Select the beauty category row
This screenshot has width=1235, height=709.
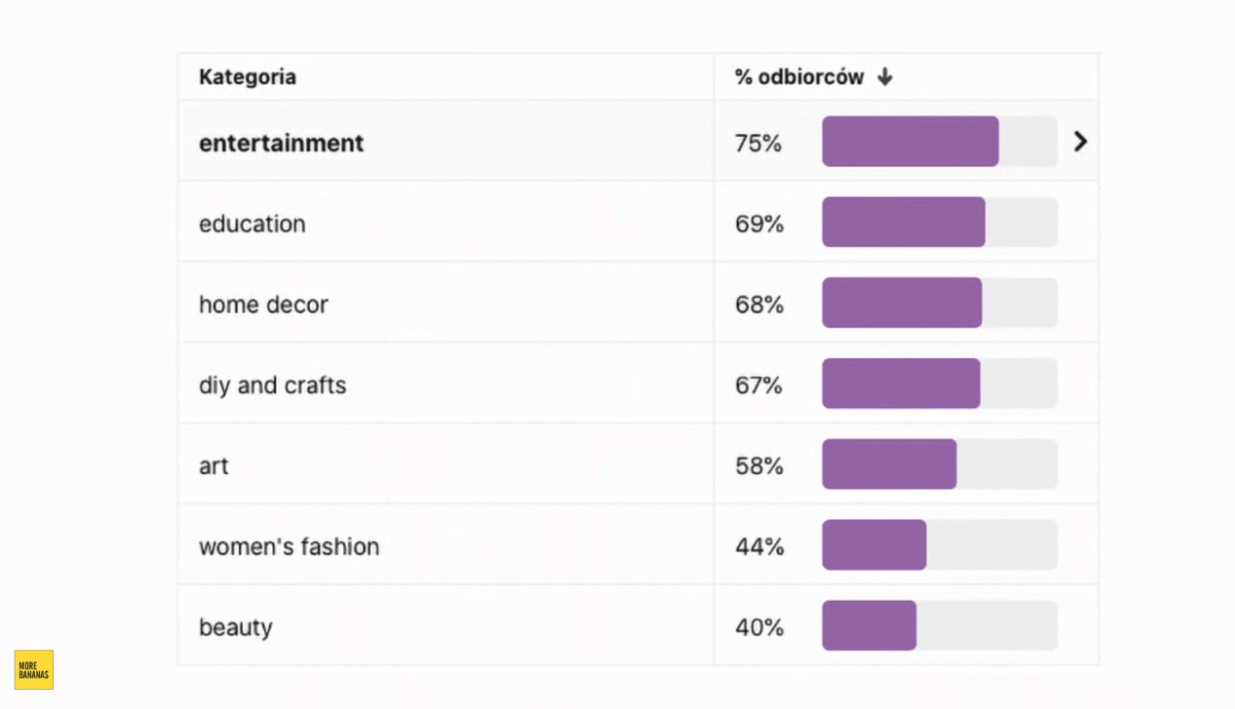(236, 628)
